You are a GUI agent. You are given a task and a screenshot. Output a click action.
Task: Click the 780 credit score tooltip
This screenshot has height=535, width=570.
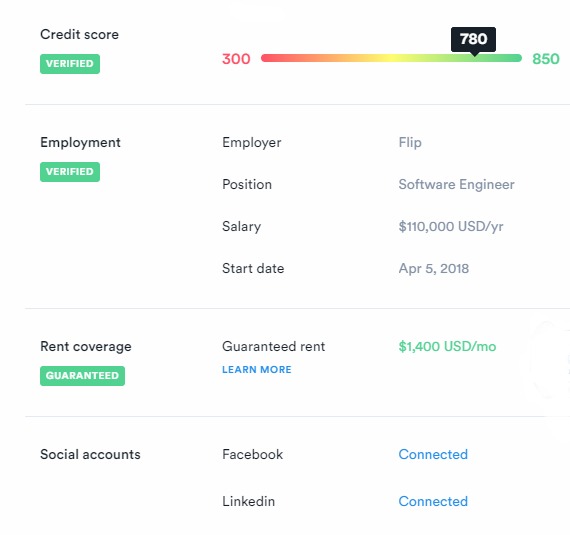click(473, 39)
